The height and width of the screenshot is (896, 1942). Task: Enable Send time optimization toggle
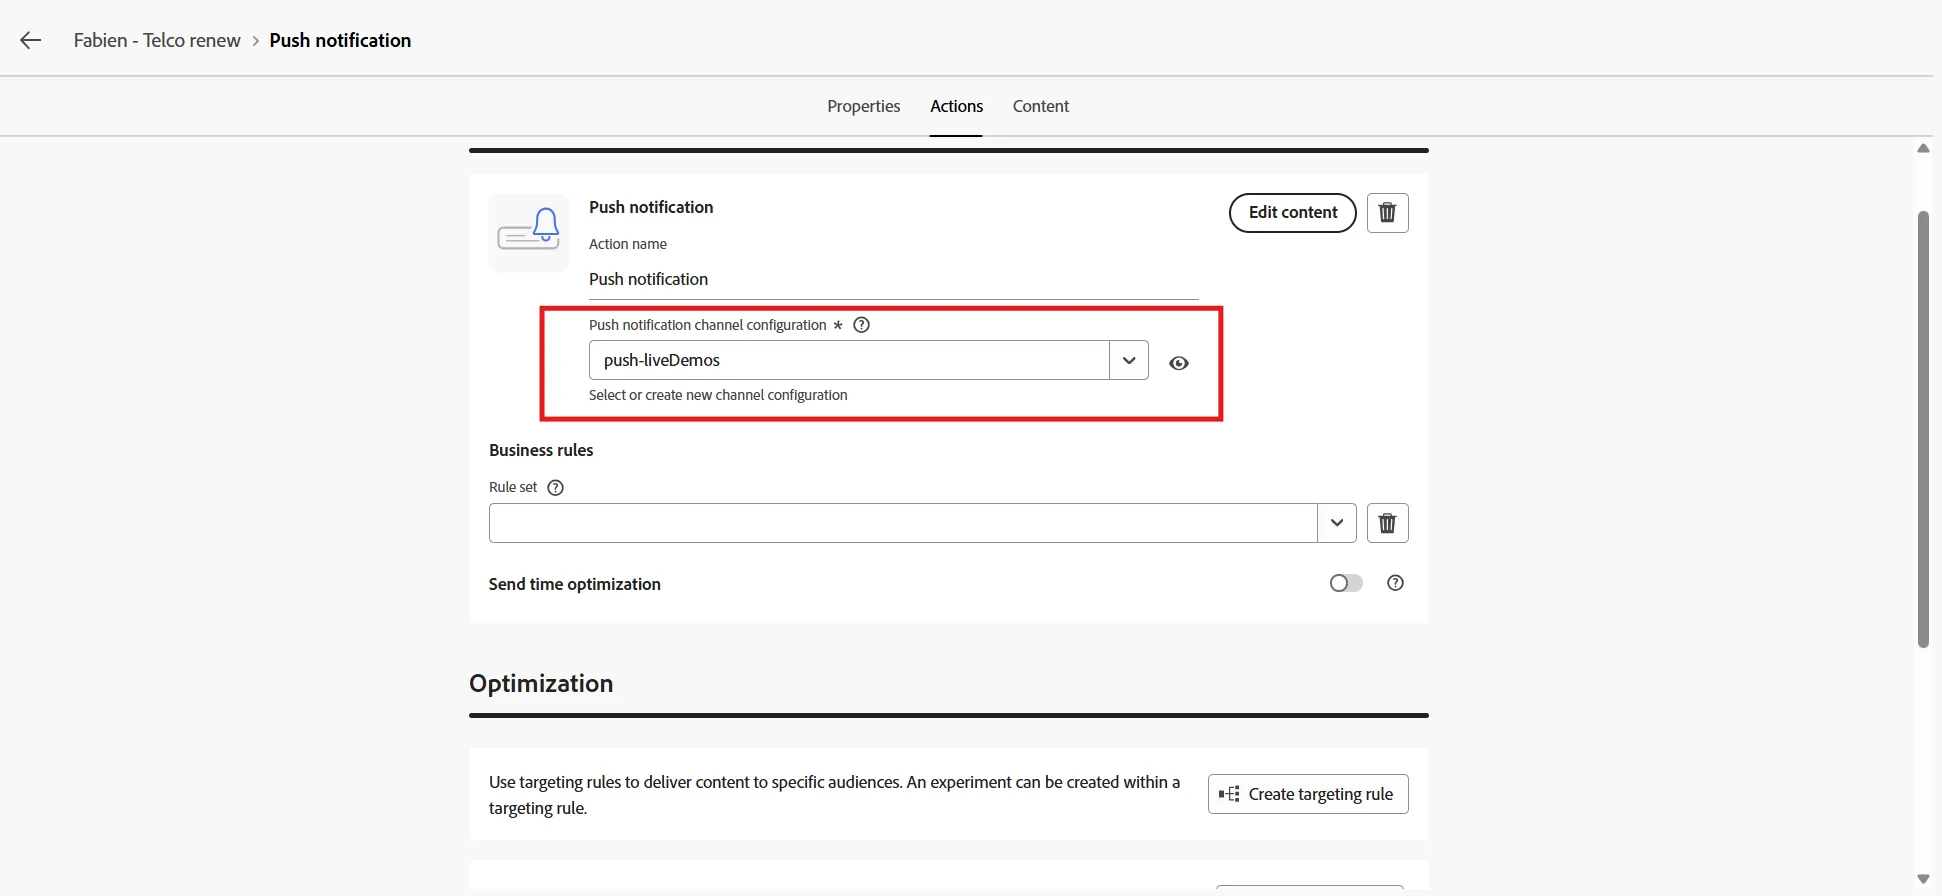click(x=1346, y=583)
